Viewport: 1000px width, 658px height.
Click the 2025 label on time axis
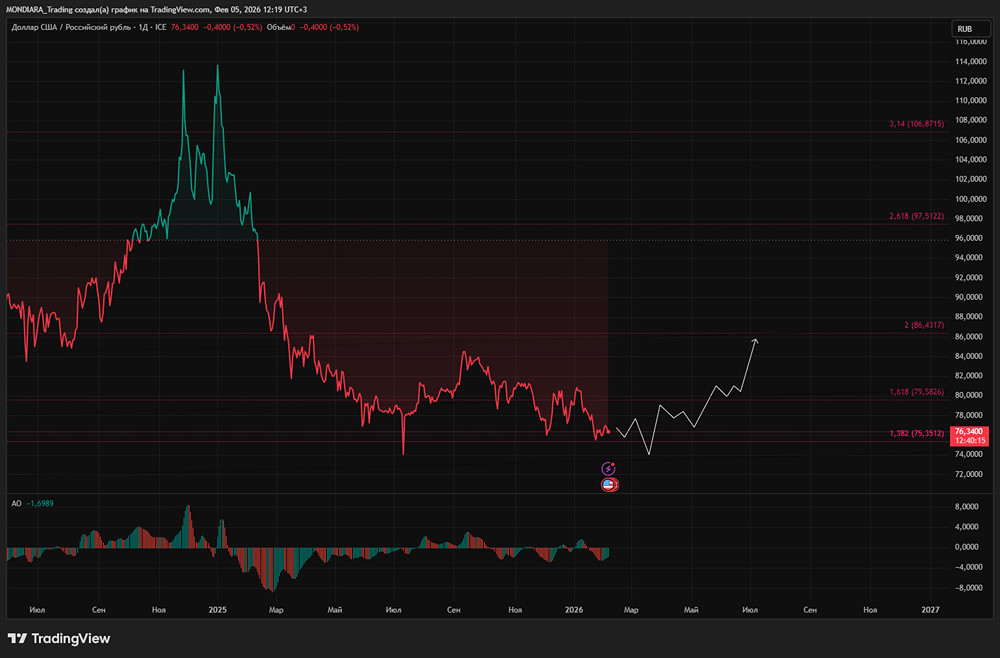[217, 610]
